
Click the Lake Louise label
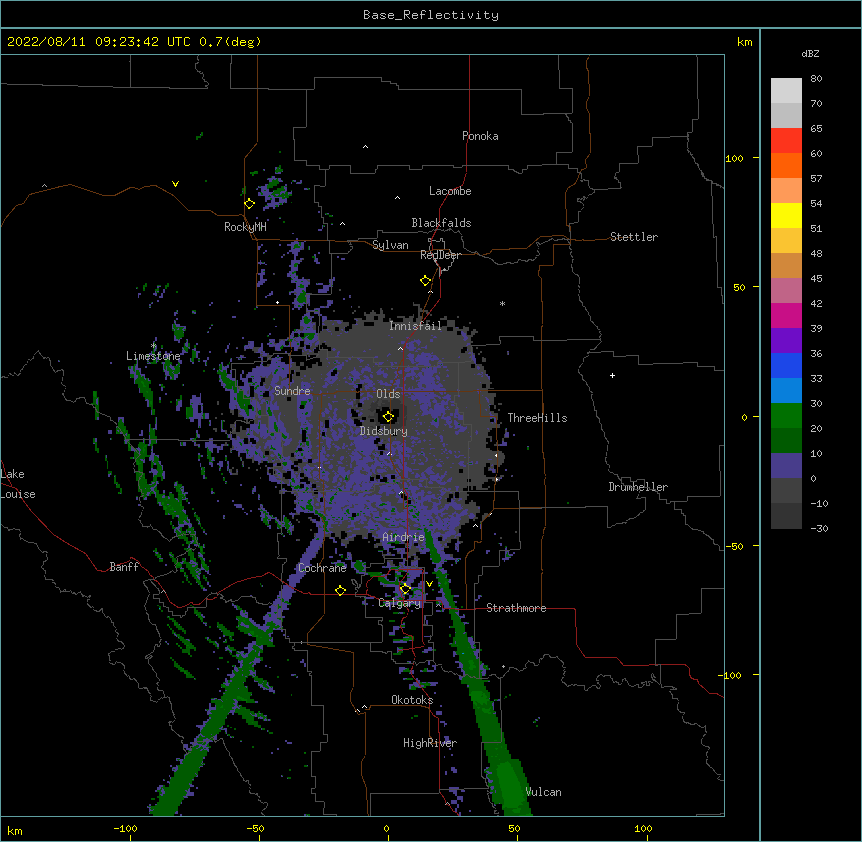18,484
